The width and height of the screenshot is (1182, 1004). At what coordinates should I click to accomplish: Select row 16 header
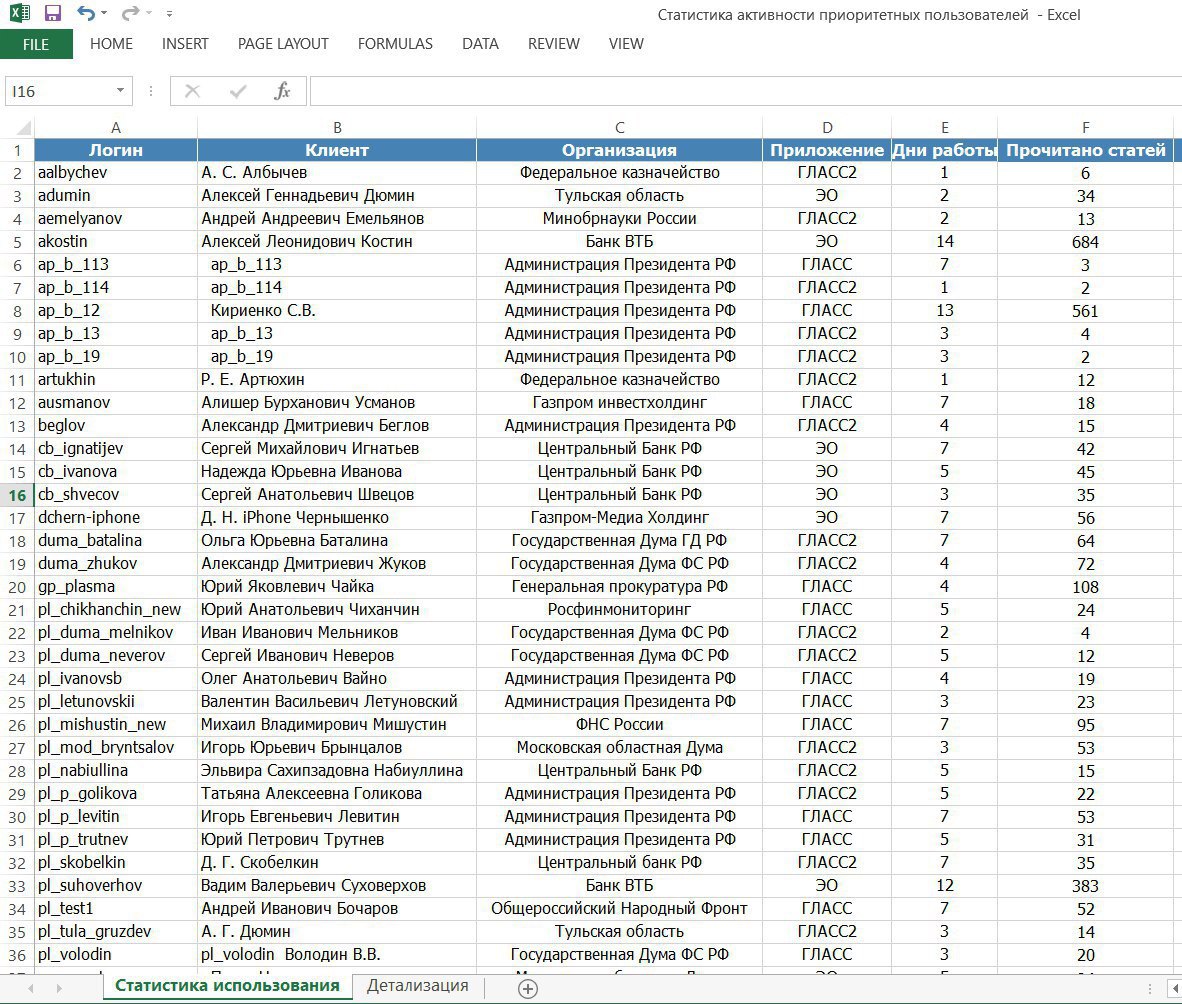click(x=17, y=495)
